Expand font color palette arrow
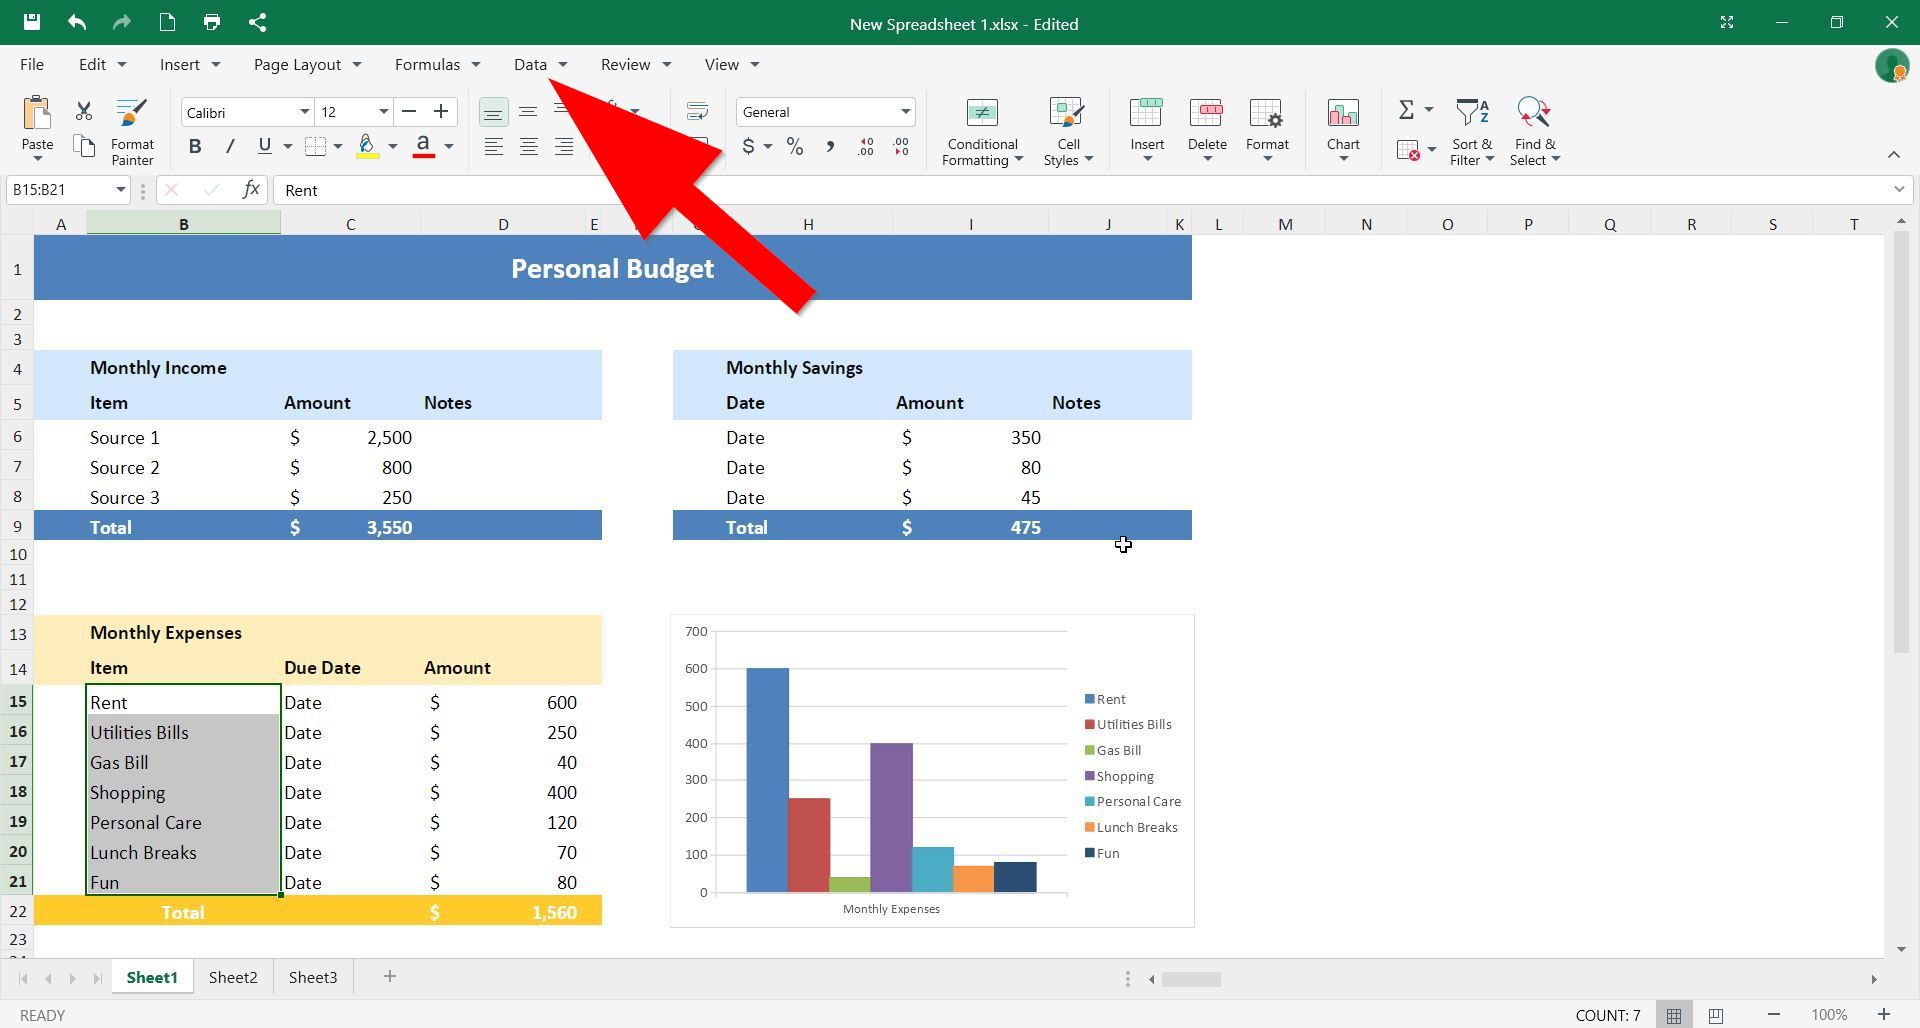 pyautogui.click(x=449, y=147)
